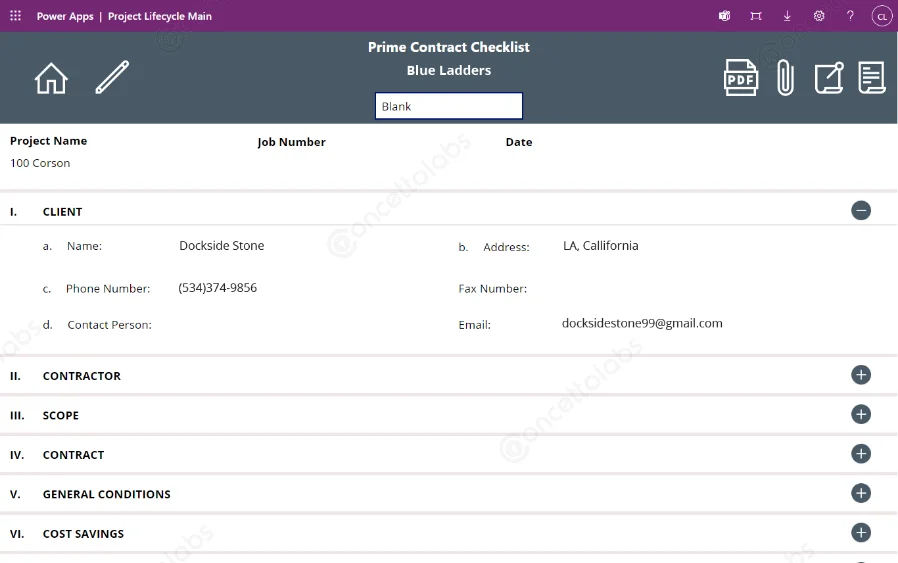Open the help question mark
This screenshot has height=563, width=898.
click(x=850, y=16)
